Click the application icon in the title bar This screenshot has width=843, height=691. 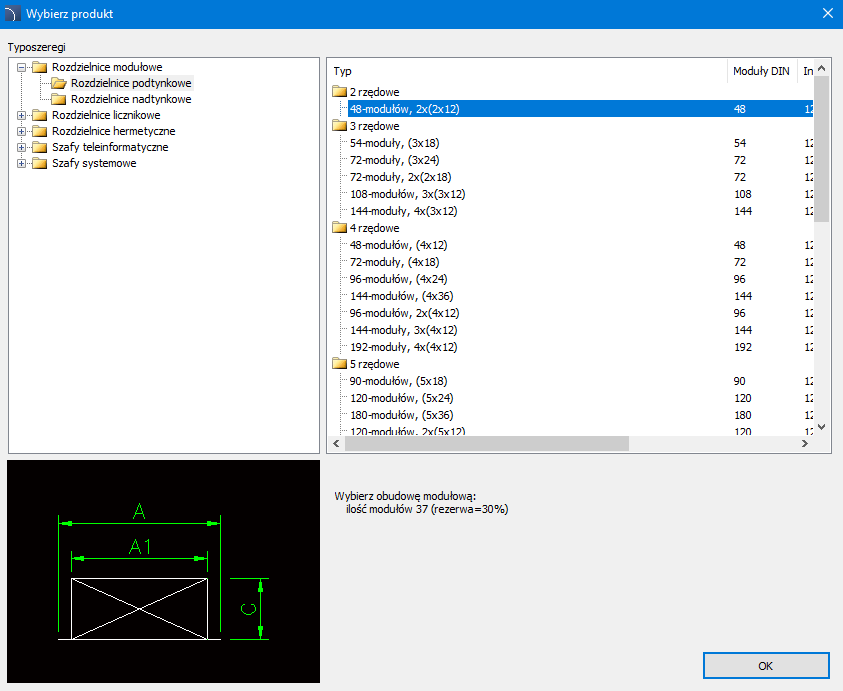coord(12,14)
